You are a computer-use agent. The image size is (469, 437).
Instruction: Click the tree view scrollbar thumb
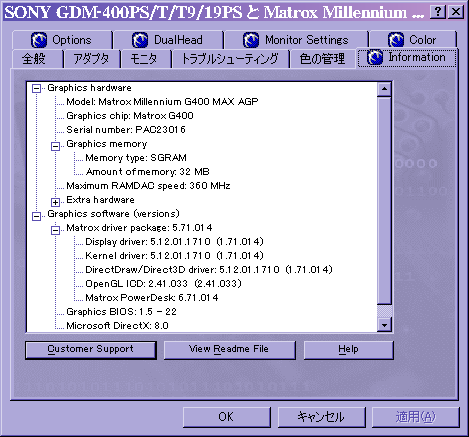[x=384, y=200]
